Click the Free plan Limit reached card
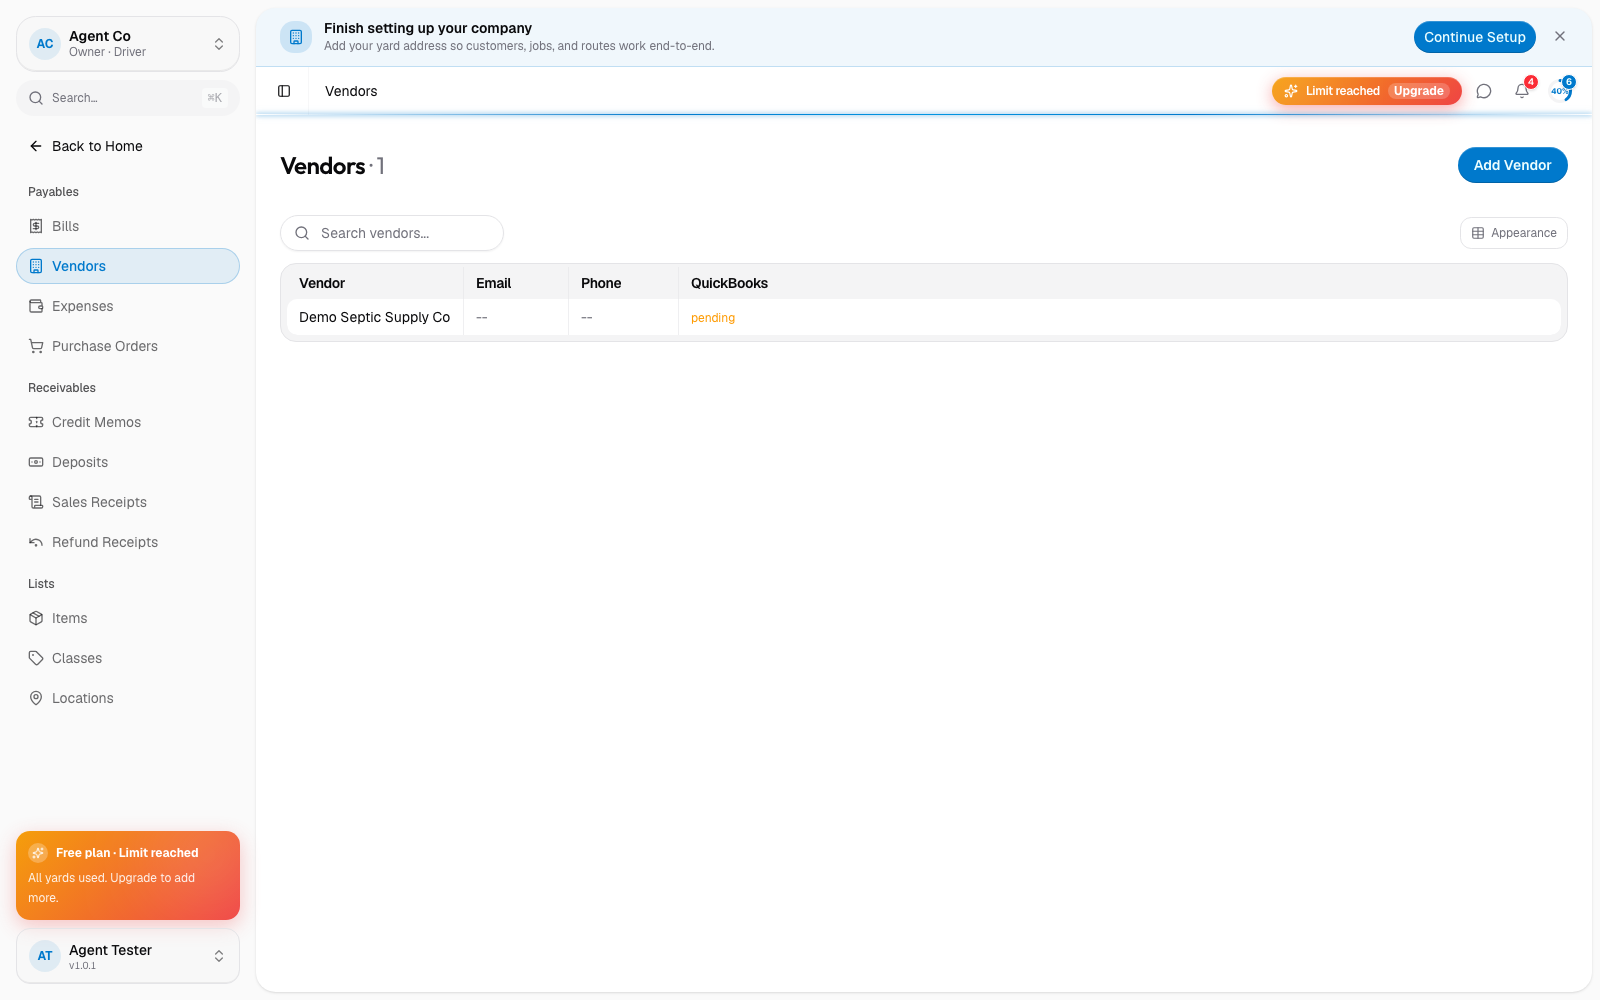Viewport: 1600px width, 1000px height. pos(128,875)
